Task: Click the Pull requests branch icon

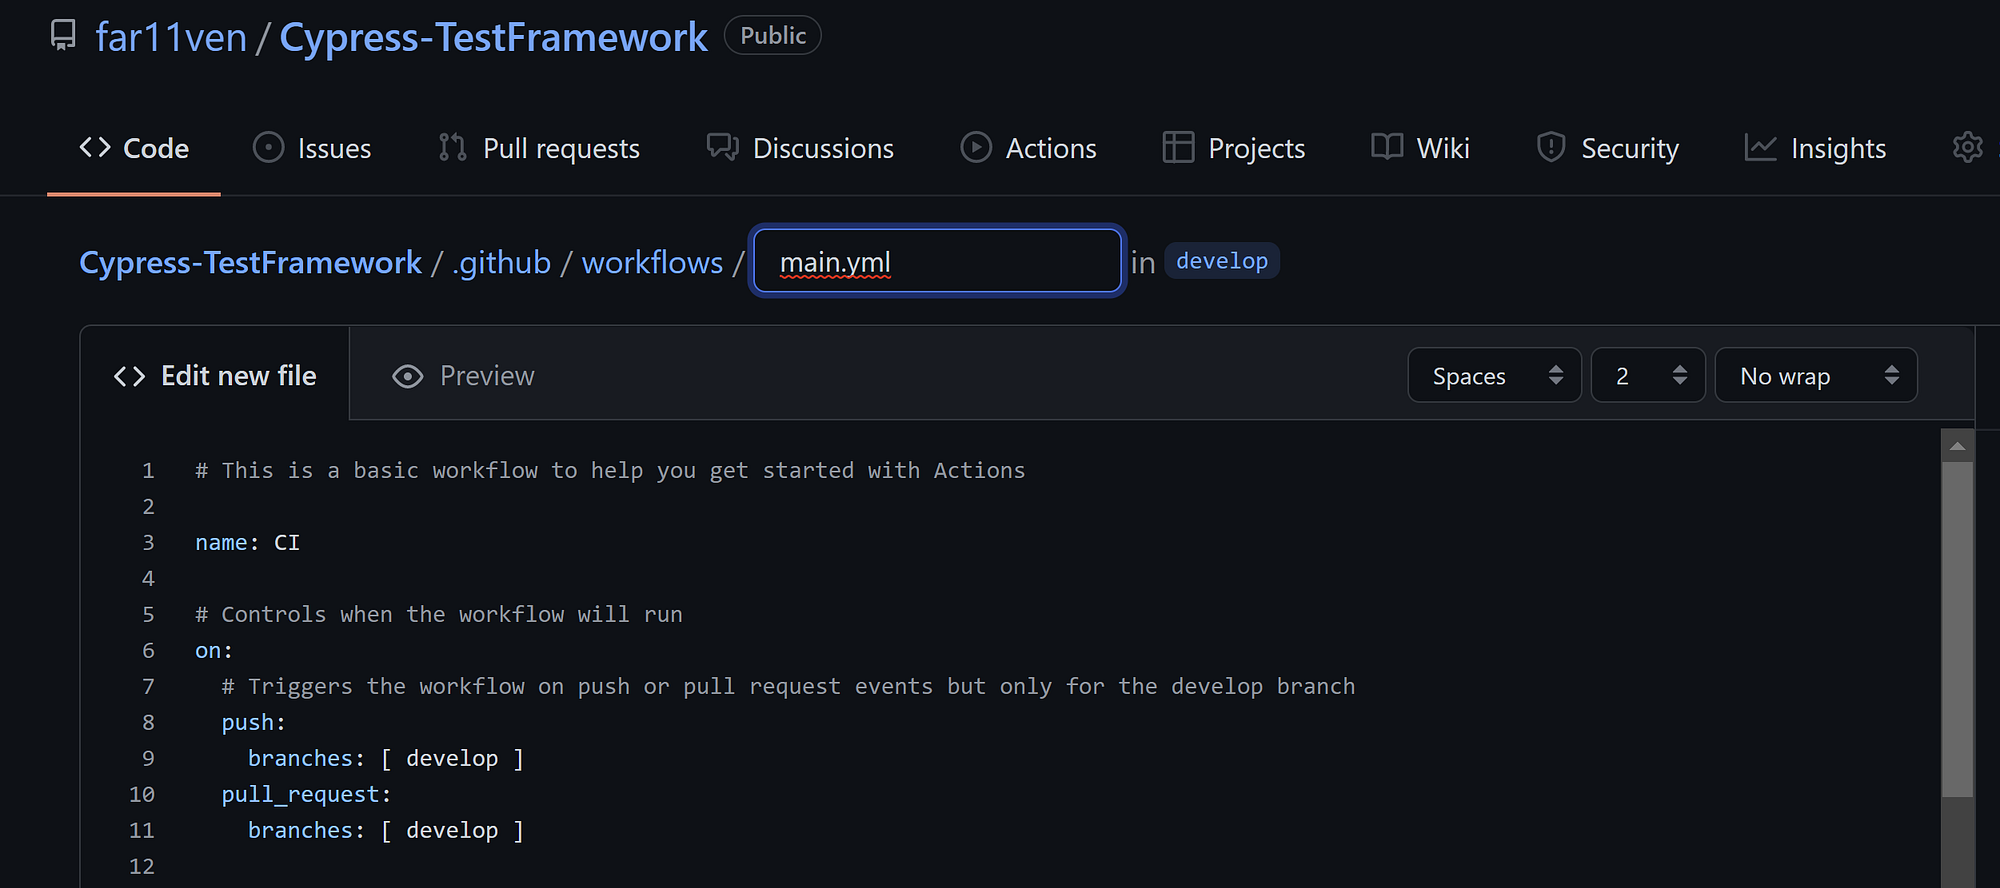Action: point(453,148)
